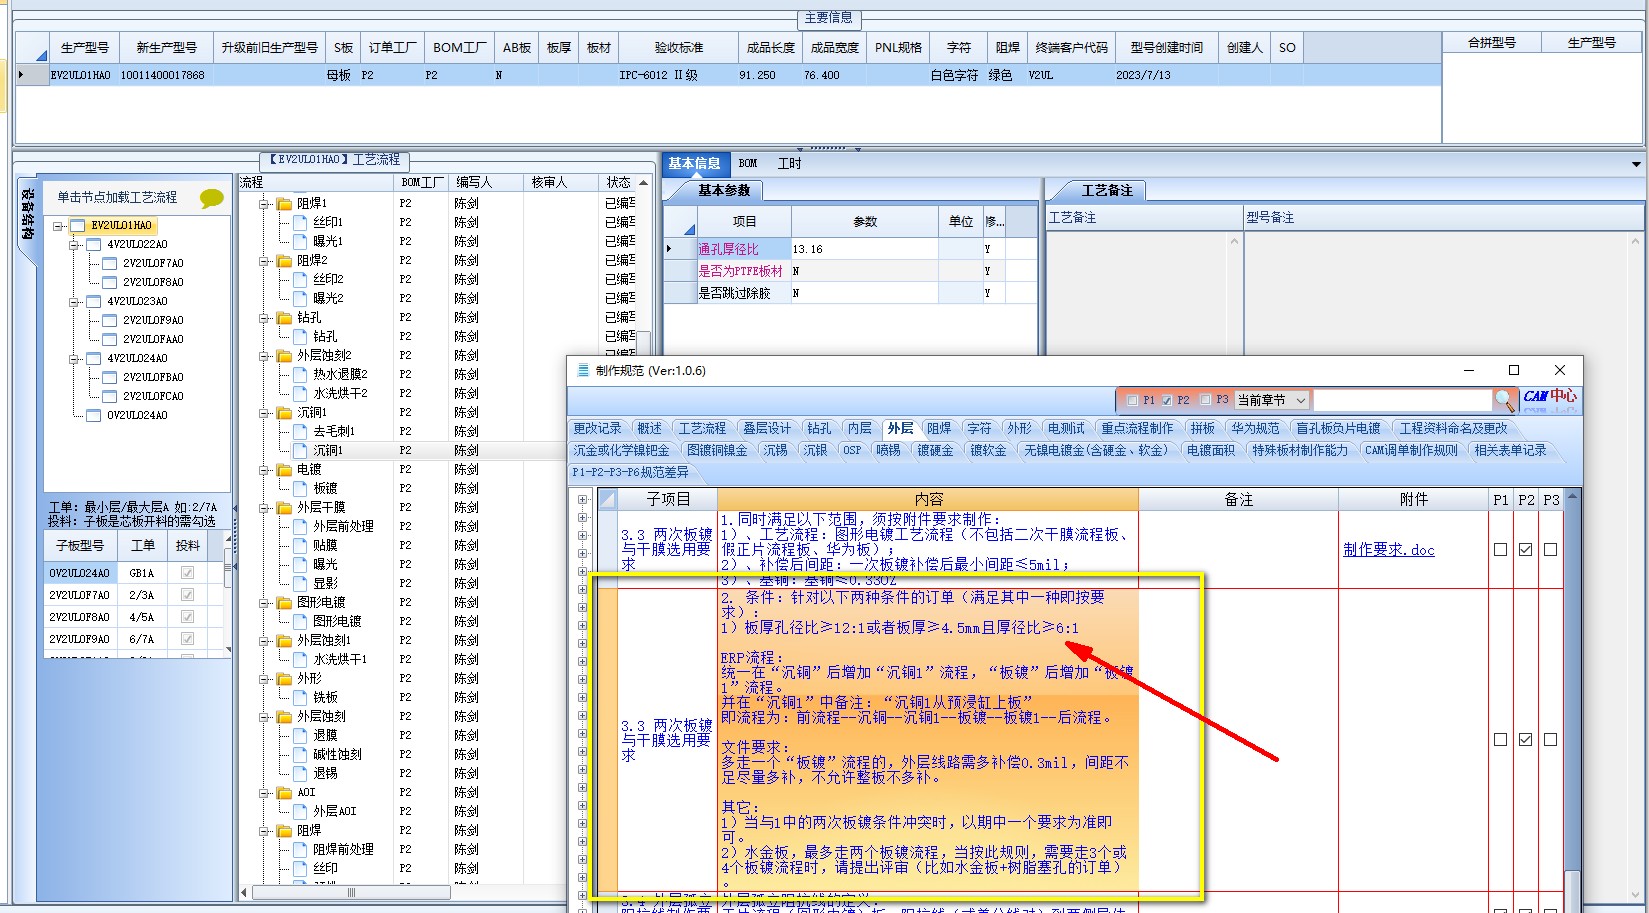This screenshot has width=1649, height=913.
Task: Click the yellow speech bubble icon
Action: [212, 198]
